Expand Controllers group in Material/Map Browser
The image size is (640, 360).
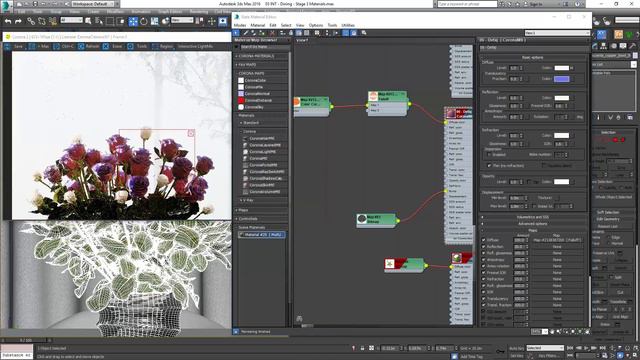[261, 219]
